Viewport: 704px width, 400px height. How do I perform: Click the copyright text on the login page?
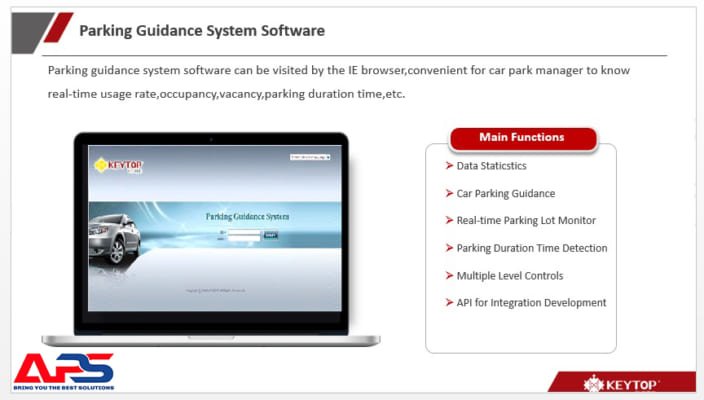(216, 291)
